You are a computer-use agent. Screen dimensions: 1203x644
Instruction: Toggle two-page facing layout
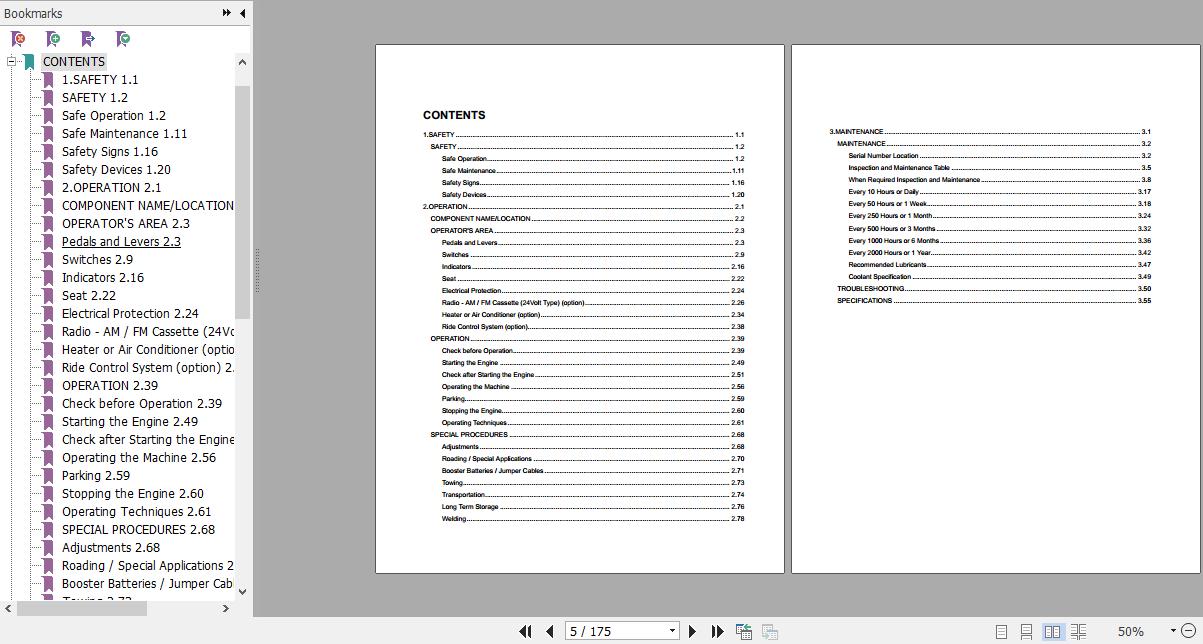tap(1052, 632)
